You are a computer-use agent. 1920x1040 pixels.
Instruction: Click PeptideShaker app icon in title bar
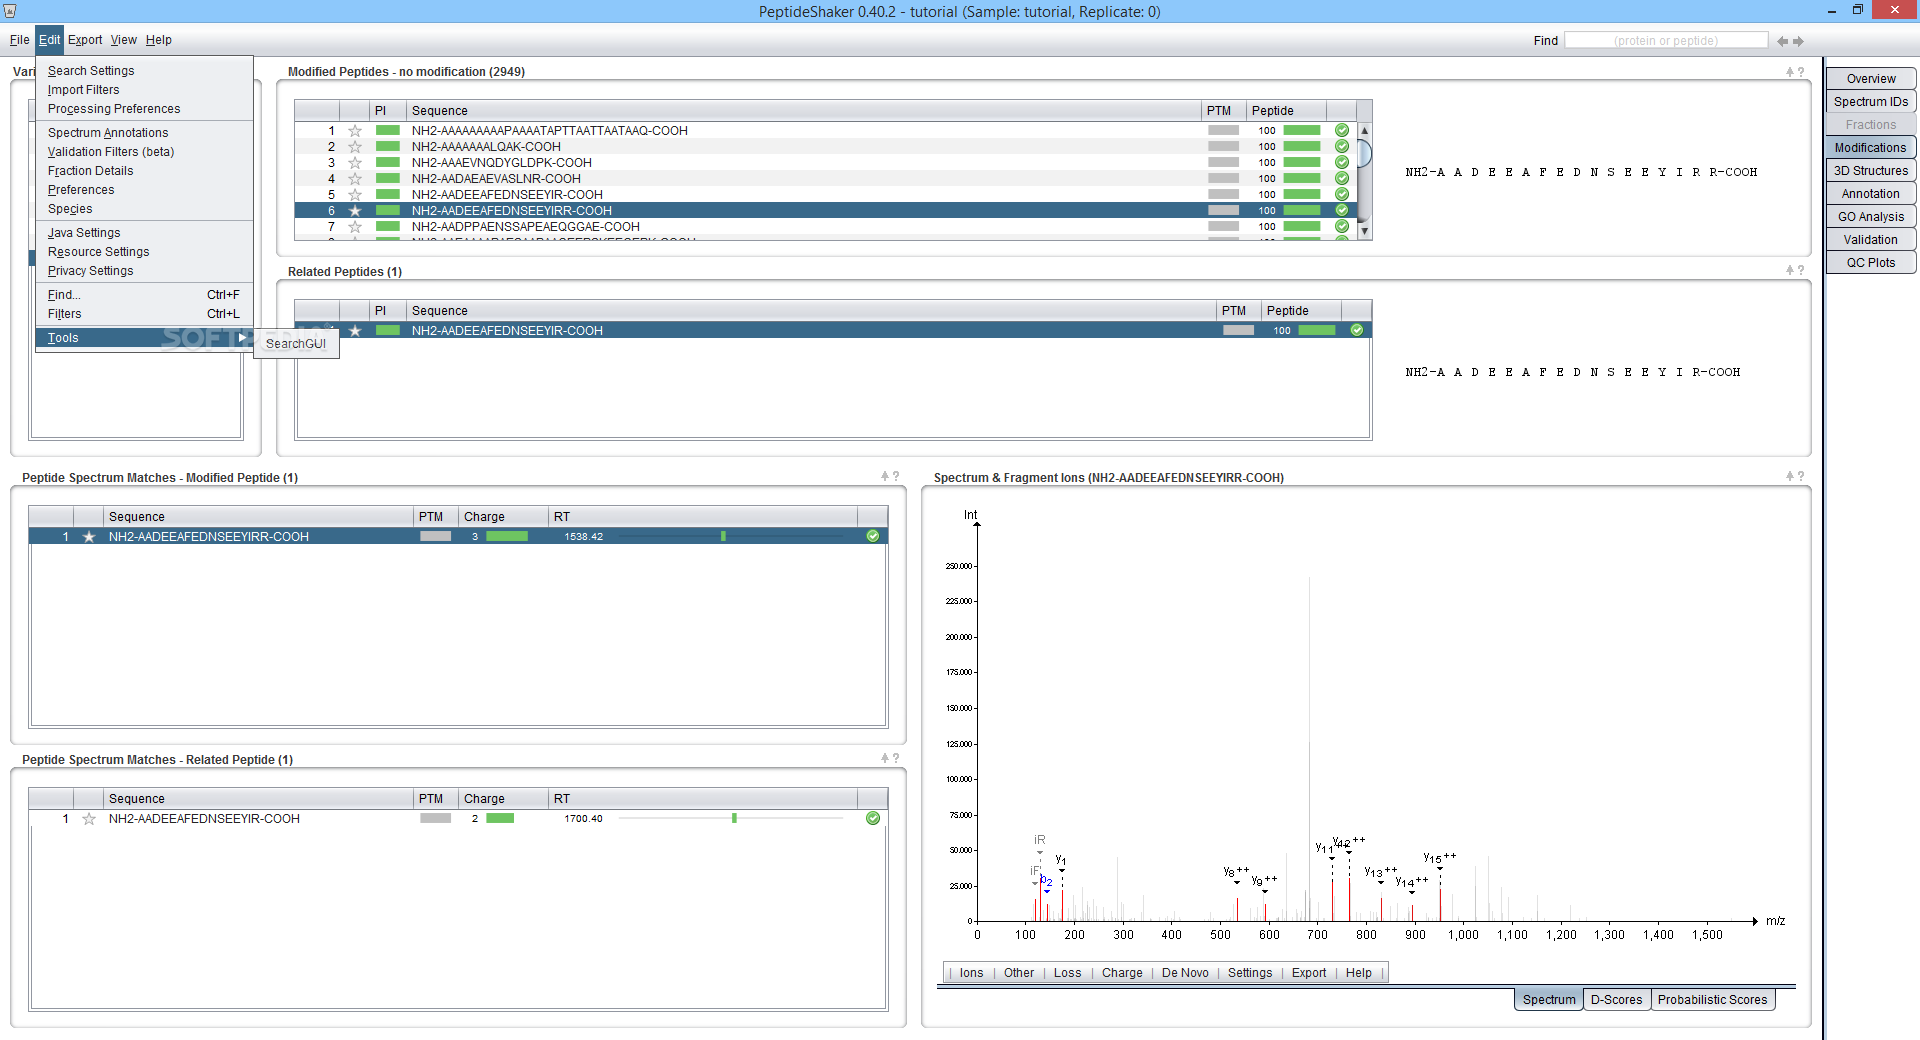10,11
